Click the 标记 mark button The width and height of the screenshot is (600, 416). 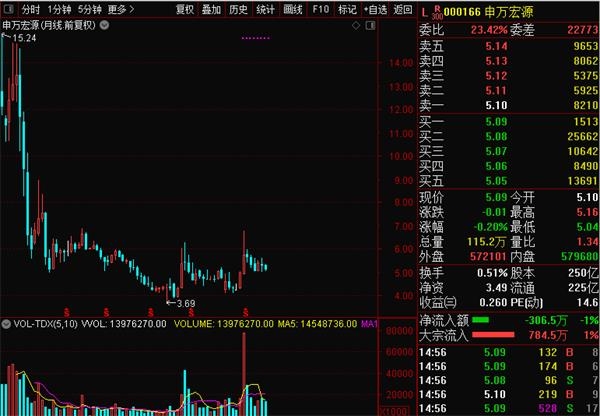[x=347, y=9]
